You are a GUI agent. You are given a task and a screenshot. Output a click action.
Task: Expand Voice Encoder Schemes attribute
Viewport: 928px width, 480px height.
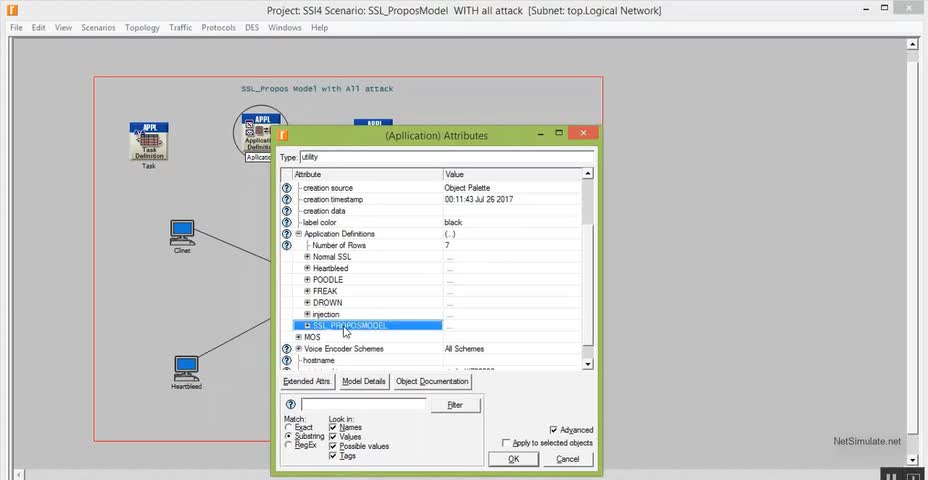(x=299, y=349)
